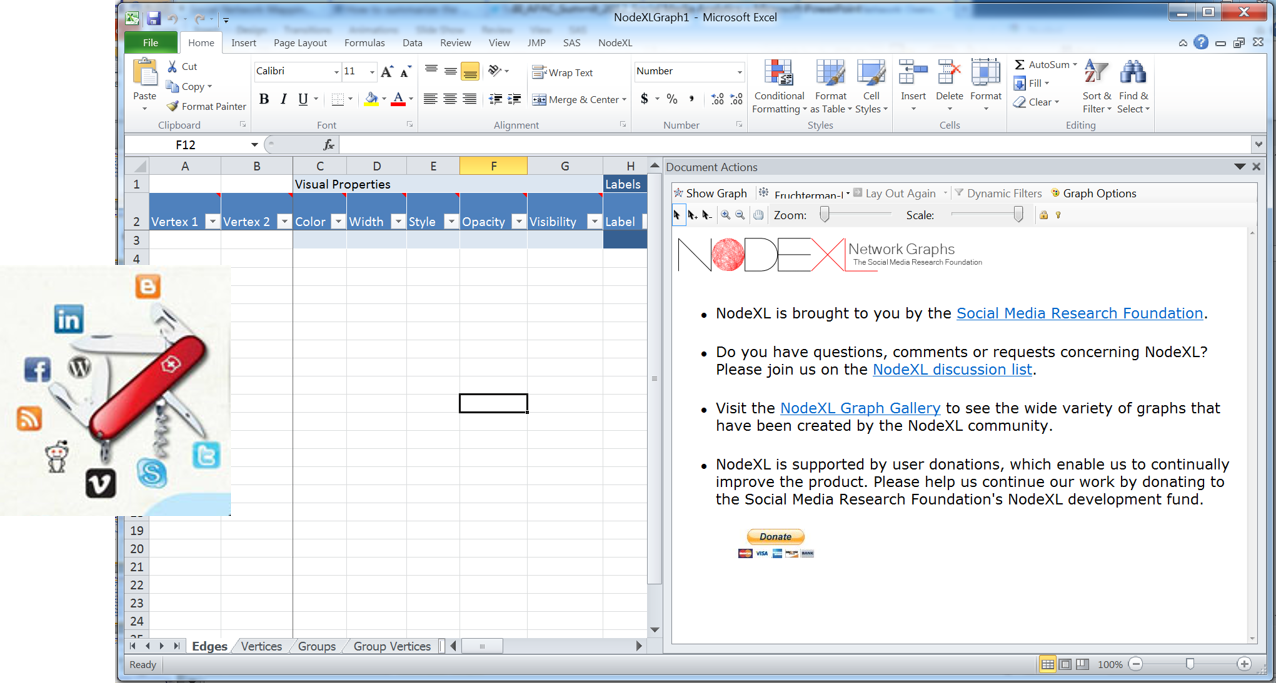
Task: Click the Insert Function fx icon
Action: point(328,145)
